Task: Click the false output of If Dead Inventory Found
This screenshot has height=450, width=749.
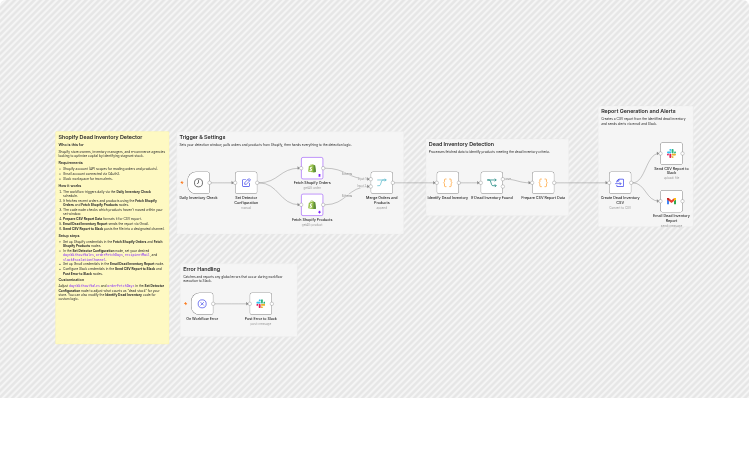Action: click(503, 186)
